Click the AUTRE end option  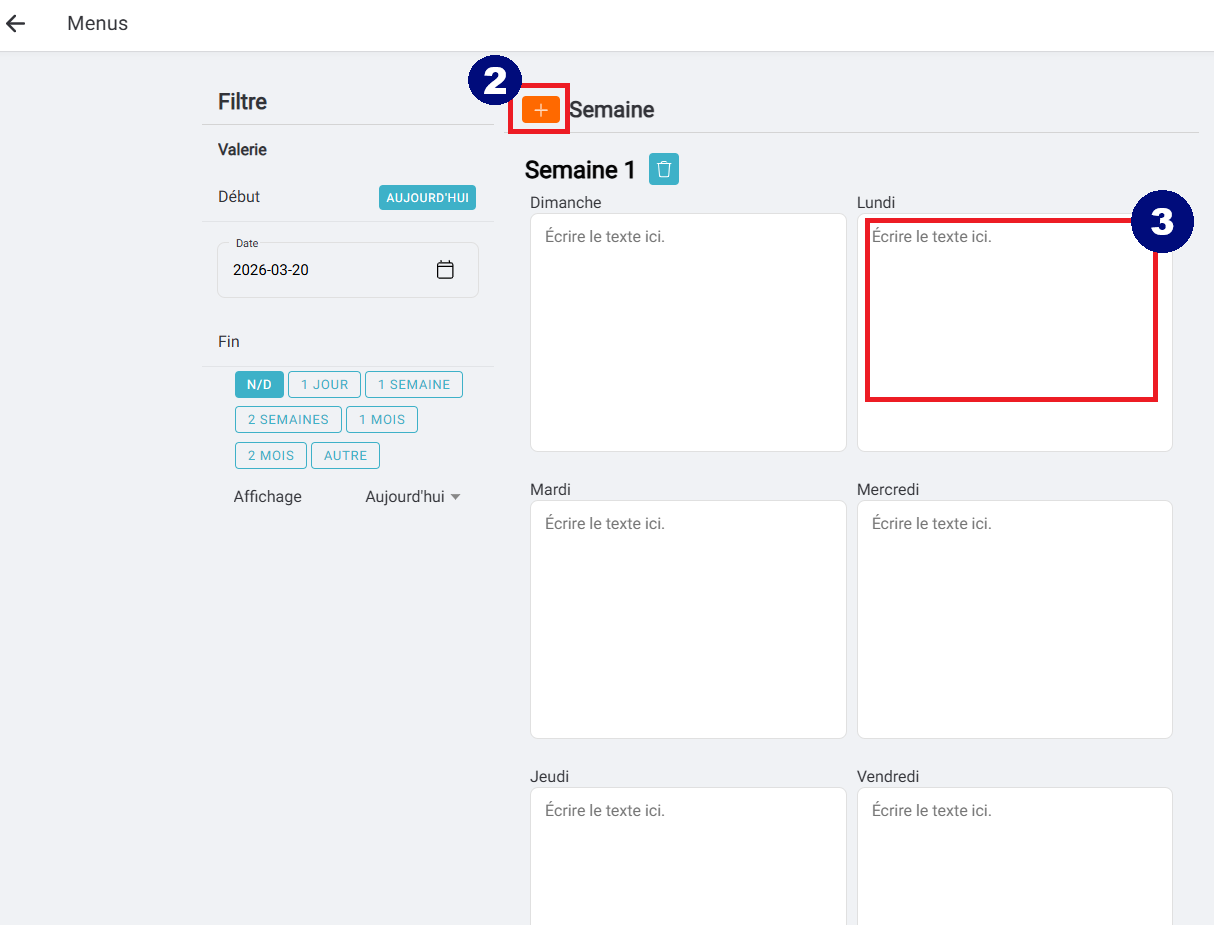[x=345, y=456]
